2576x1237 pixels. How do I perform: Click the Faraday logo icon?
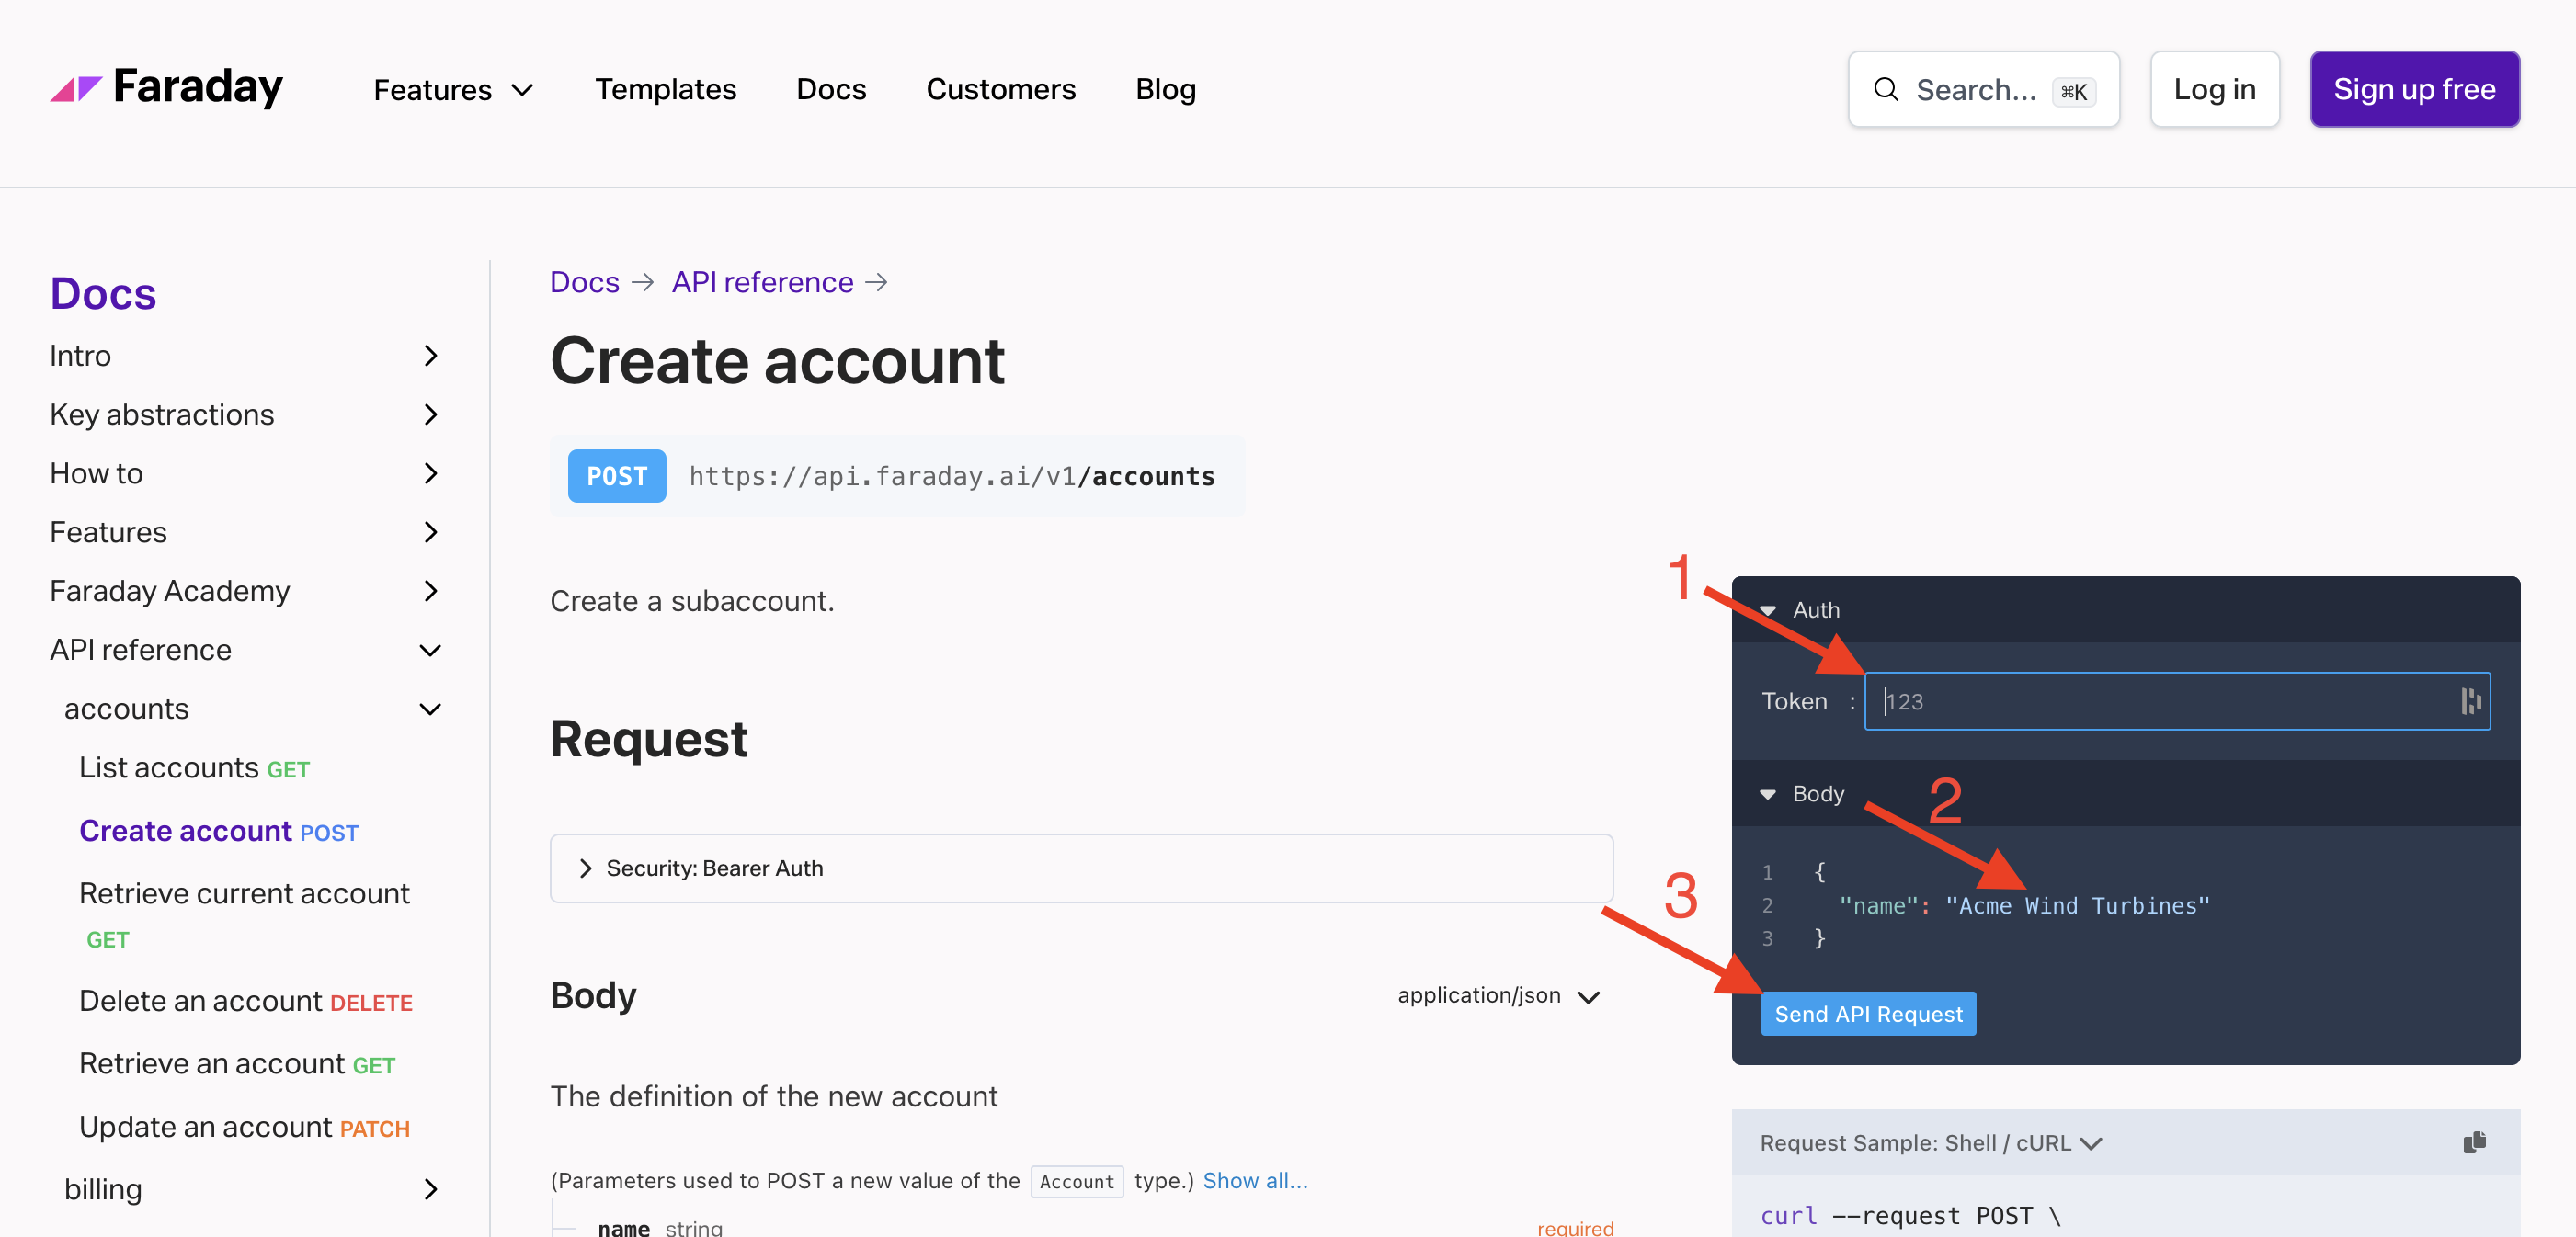pyautogui.click(x=76, y=89)
